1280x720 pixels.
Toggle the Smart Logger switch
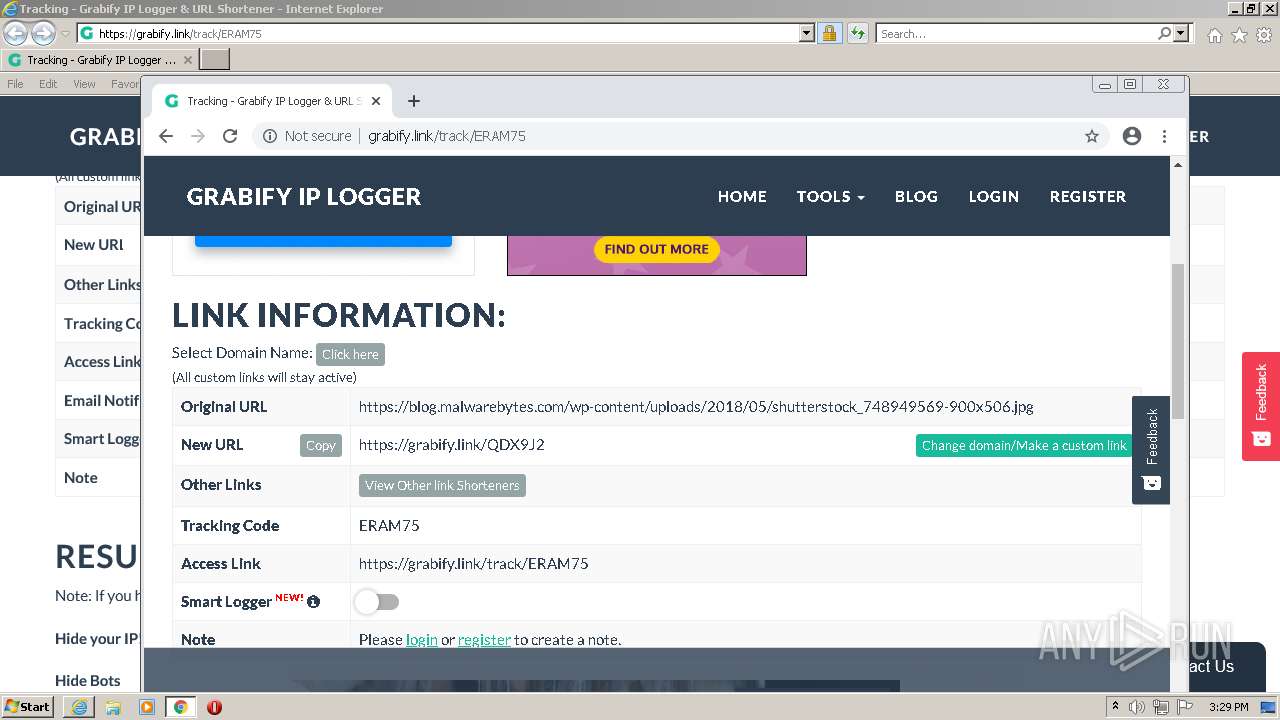[377, 602]
